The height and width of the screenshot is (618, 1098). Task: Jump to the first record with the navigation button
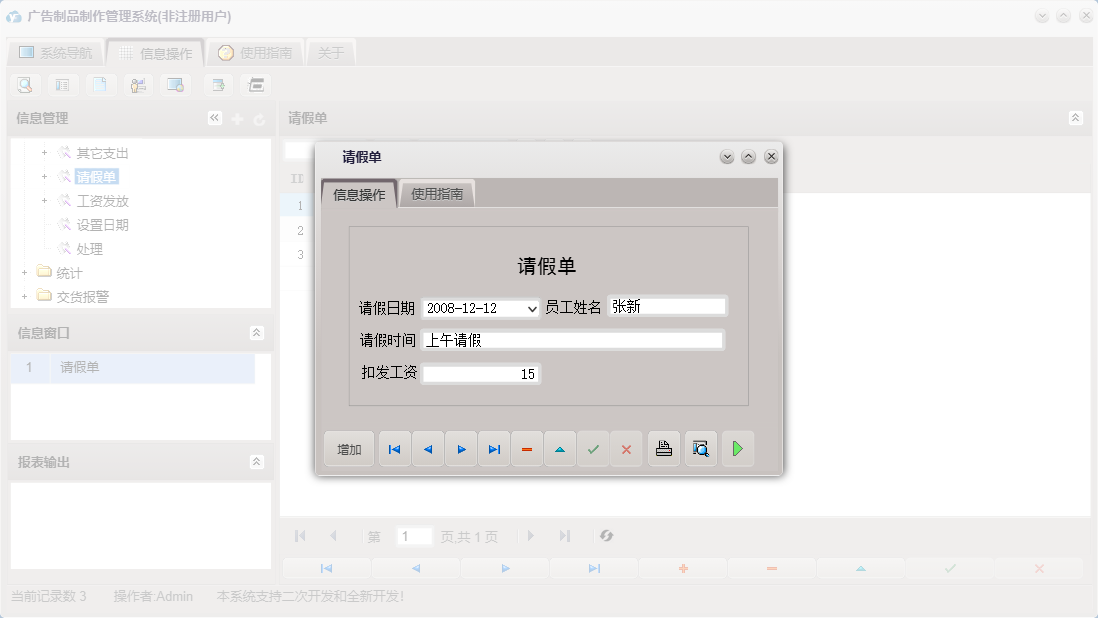pyautogui.click(x=394, y=448)
